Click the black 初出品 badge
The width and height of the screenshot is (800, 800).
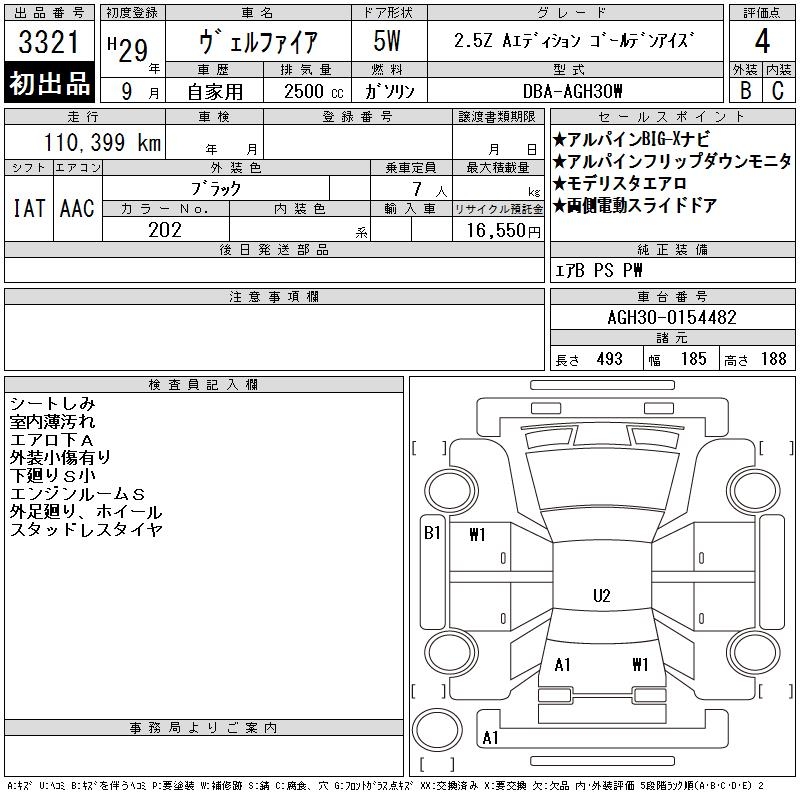50,84
